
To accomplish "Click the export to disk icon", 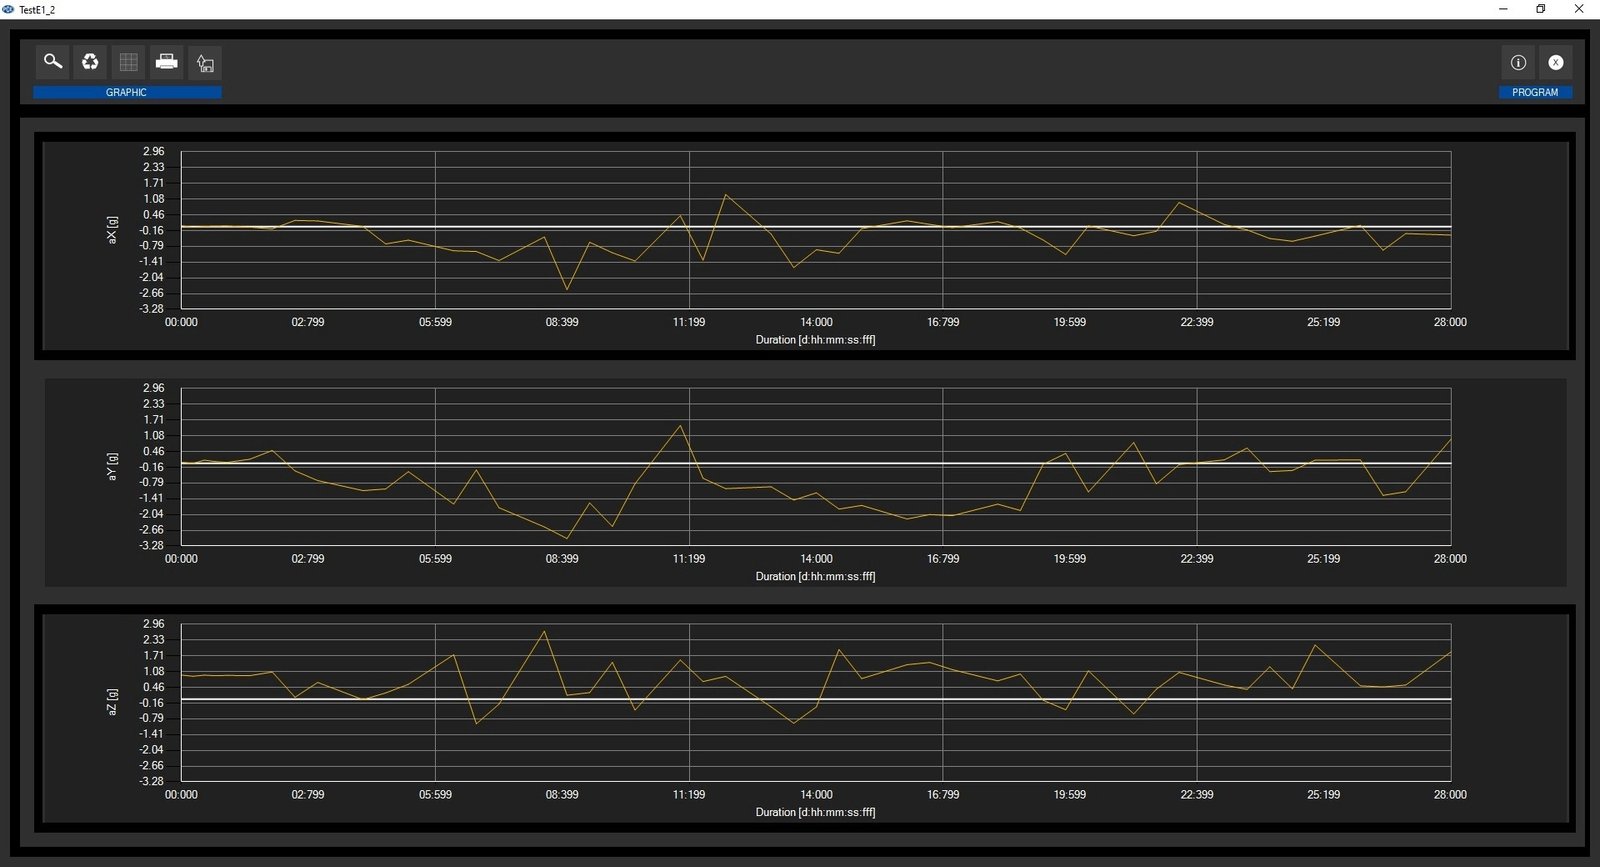I will click(x=205, y=63).
